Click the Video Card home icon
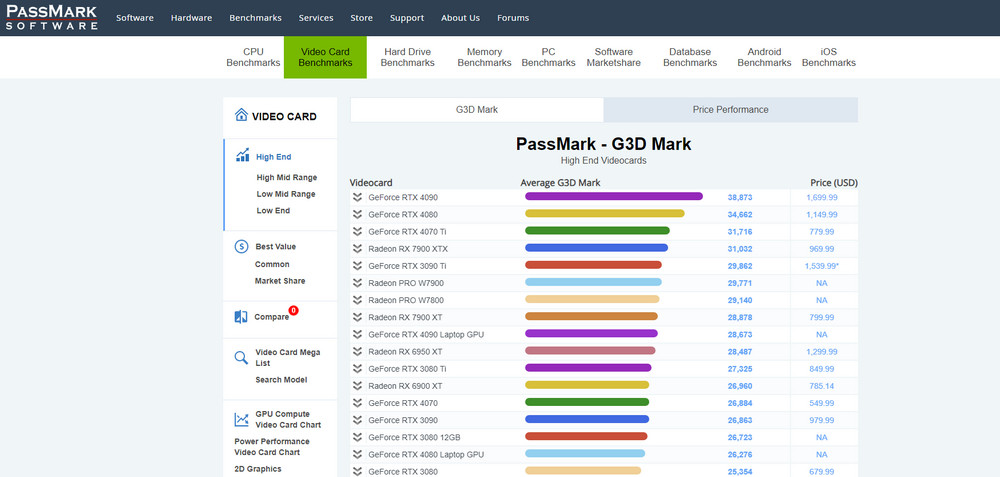Screen dimensions: 1000x477 pyautogui.click(x=241, y=115)
